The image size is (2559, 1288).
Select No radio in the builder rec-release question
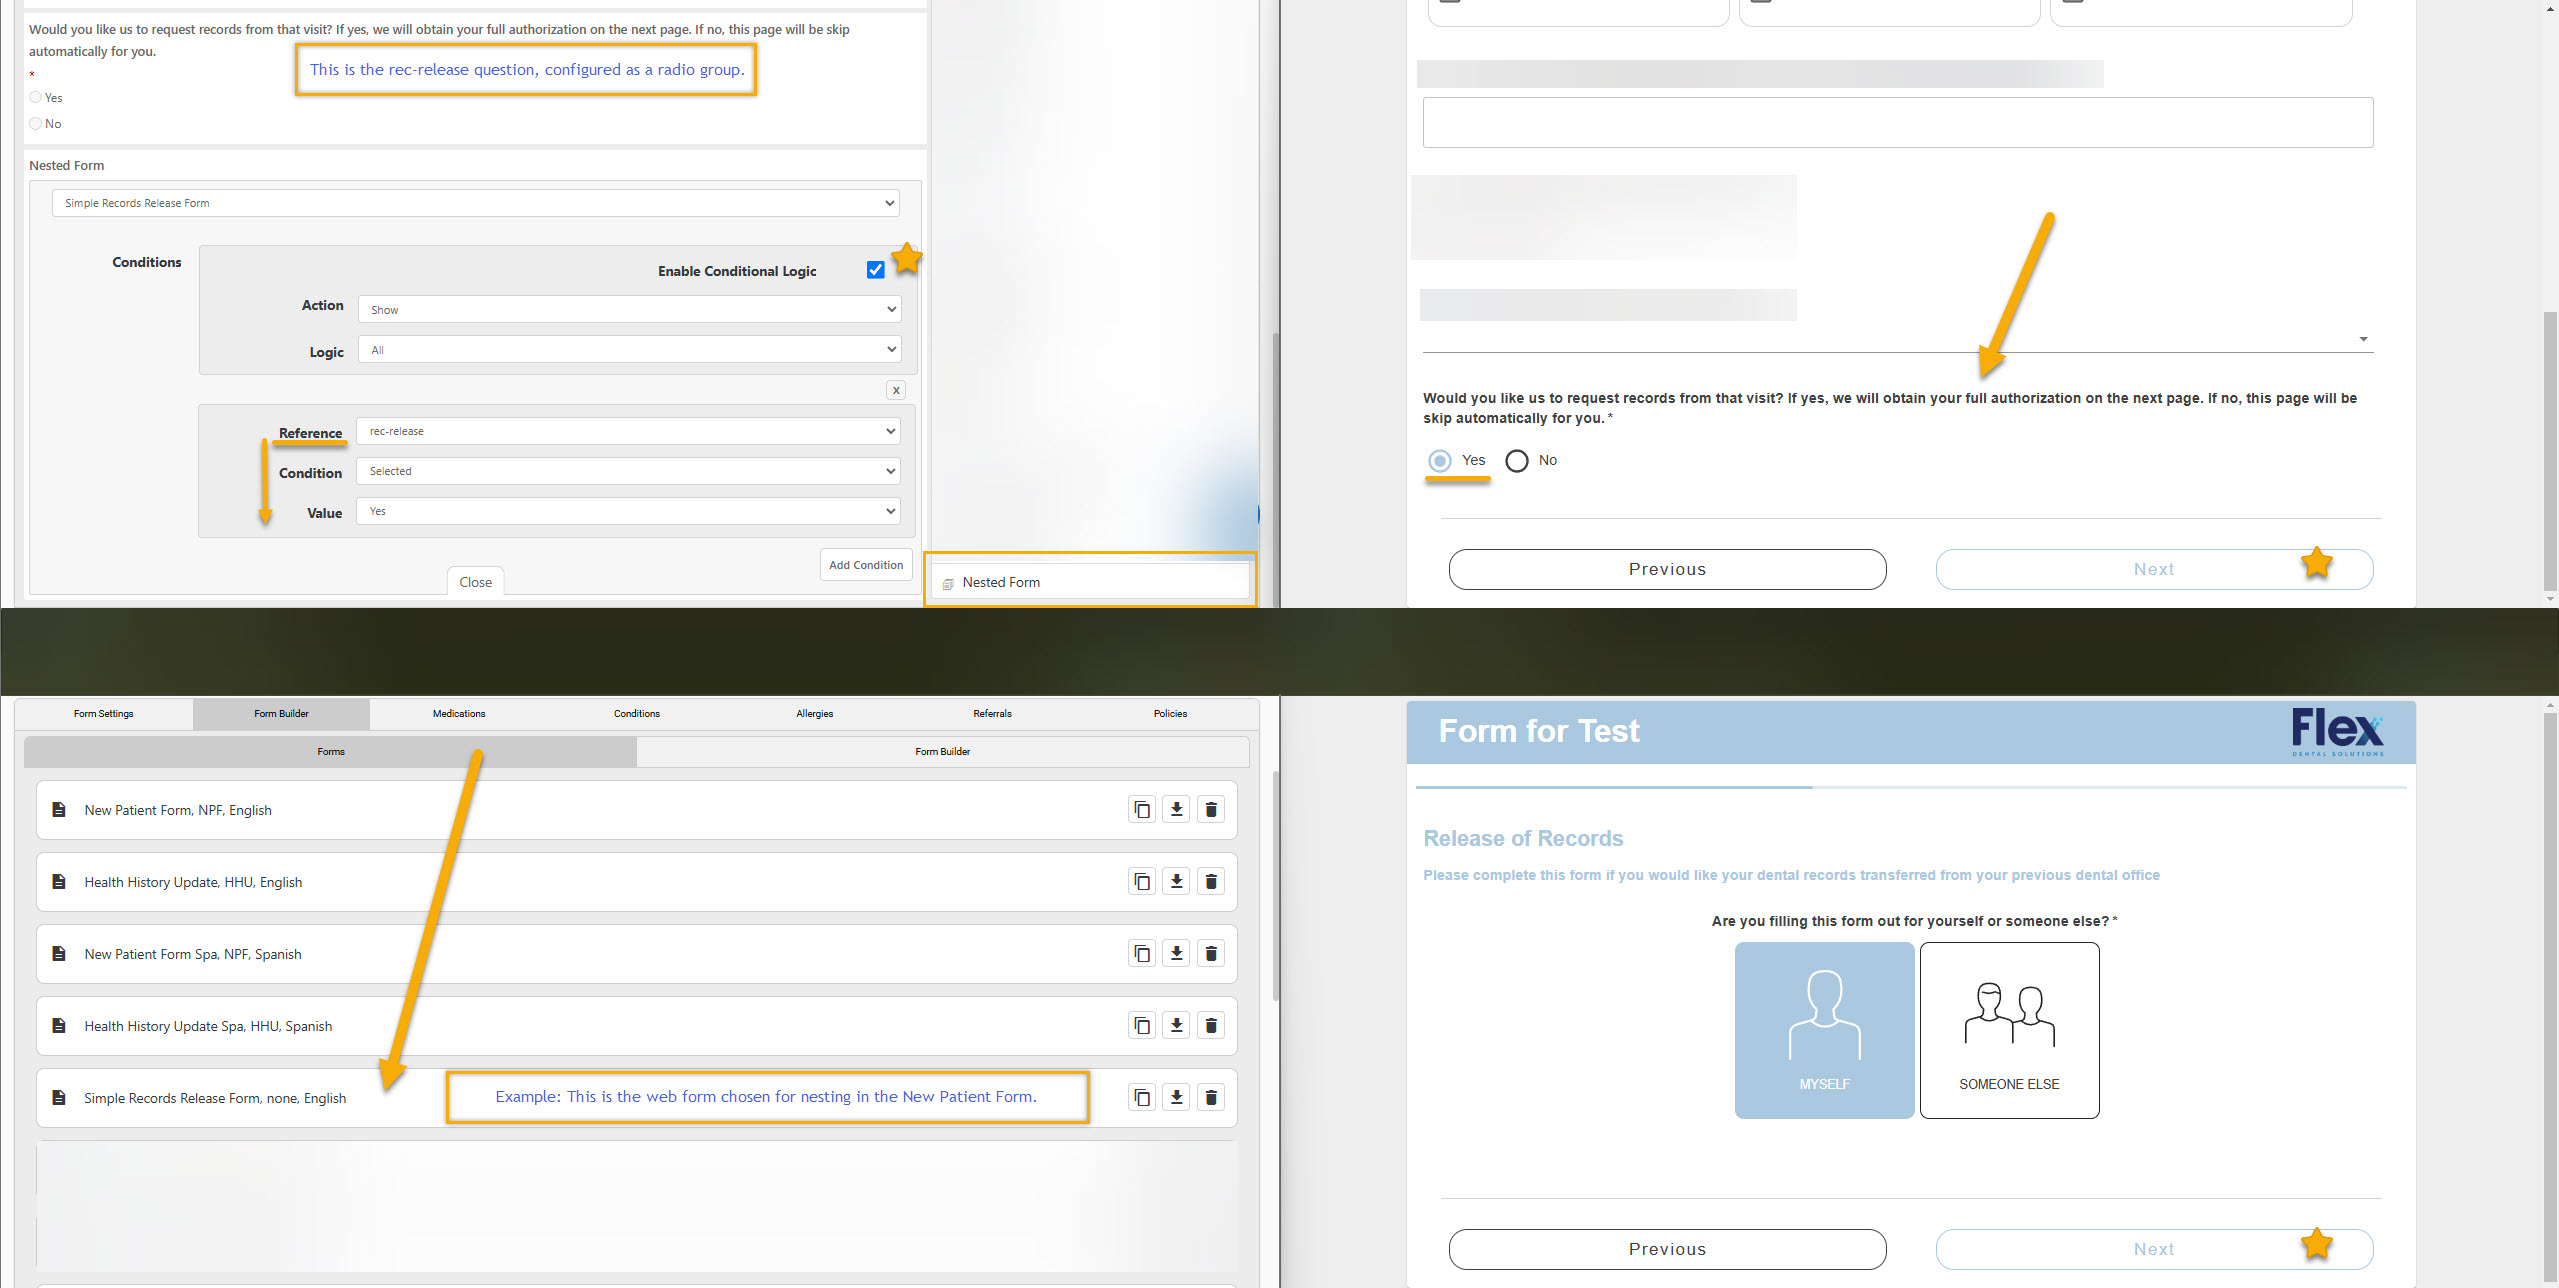coord(36,124)
